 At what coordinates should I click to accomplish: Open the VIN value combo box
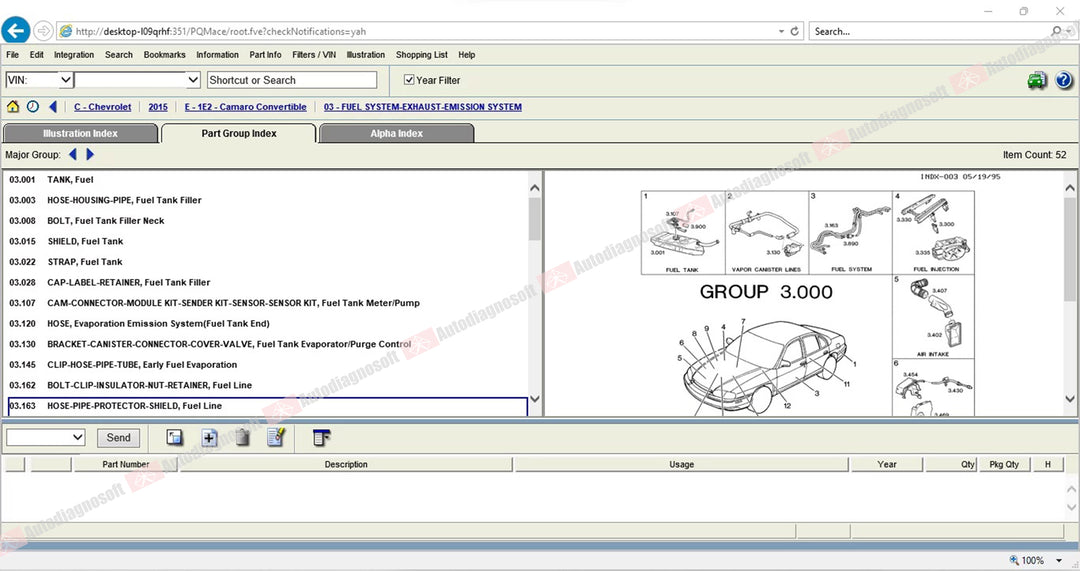click(x=137, y=80)
